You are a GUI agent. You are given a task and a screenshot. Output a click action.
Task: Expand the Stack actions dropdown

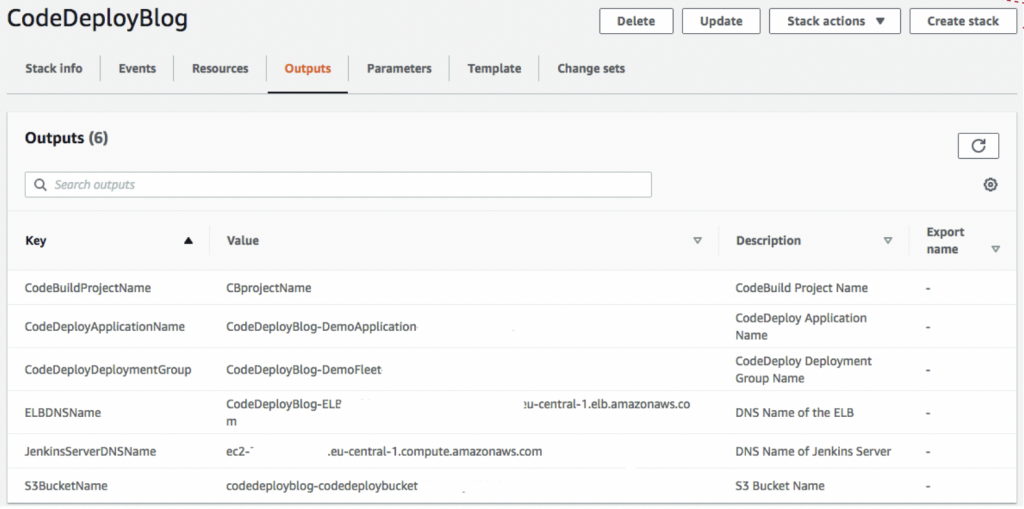point(835,21)
